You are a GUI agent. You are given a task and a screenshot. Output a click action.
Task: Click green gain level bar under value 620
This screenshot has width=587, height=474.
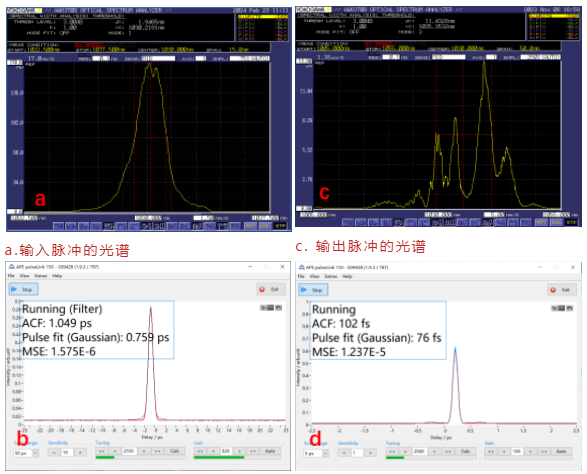coord(219,457)
